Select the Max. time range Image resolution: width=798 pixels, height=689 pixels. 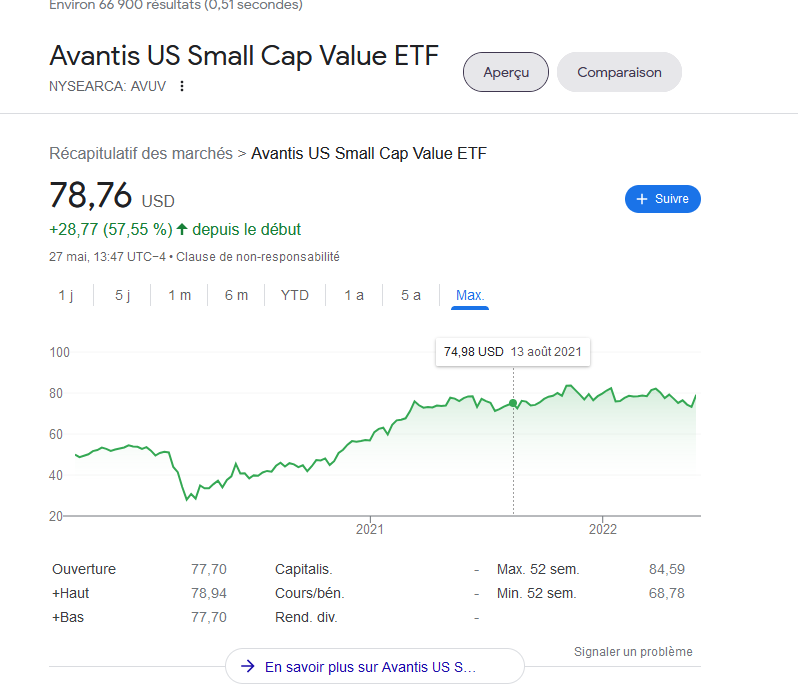[470, 295]
